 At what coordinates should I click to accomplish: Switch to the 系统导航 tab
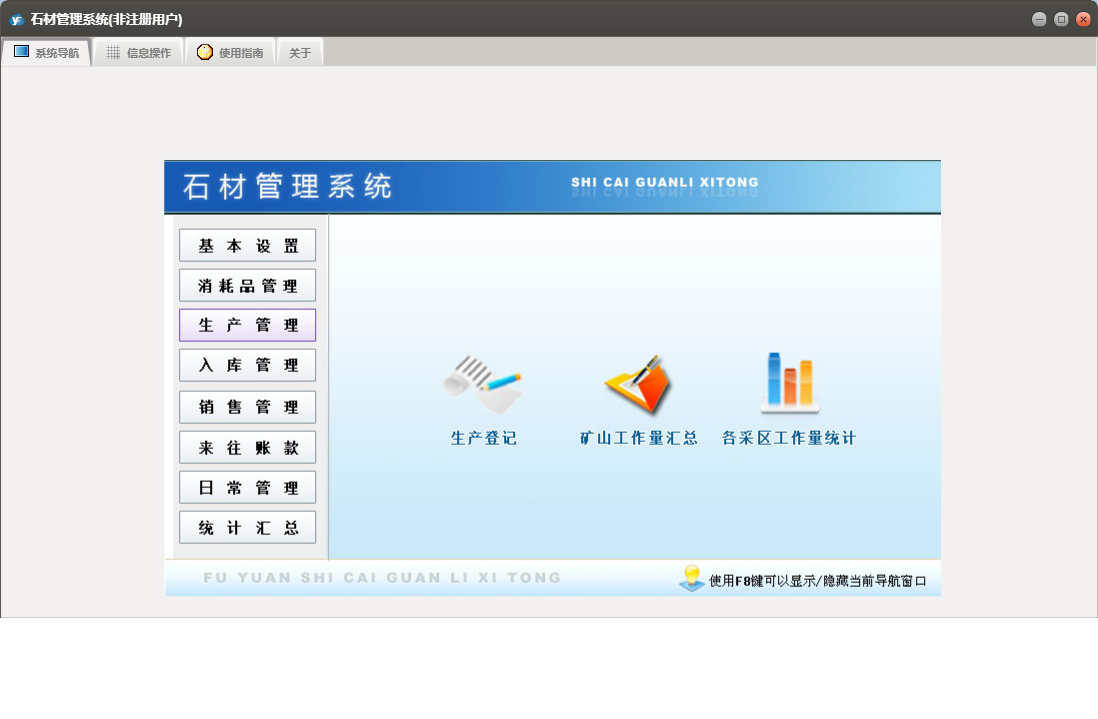click(x=46, y=53)
